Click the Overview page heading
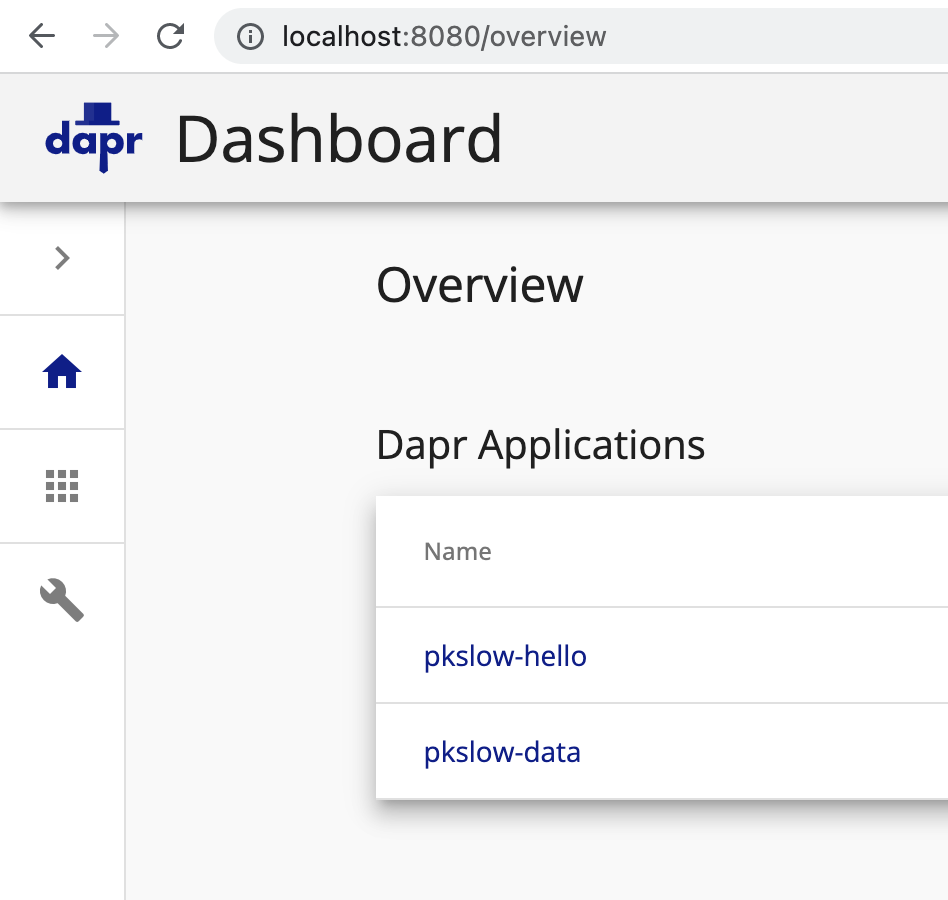 [479, 285]
